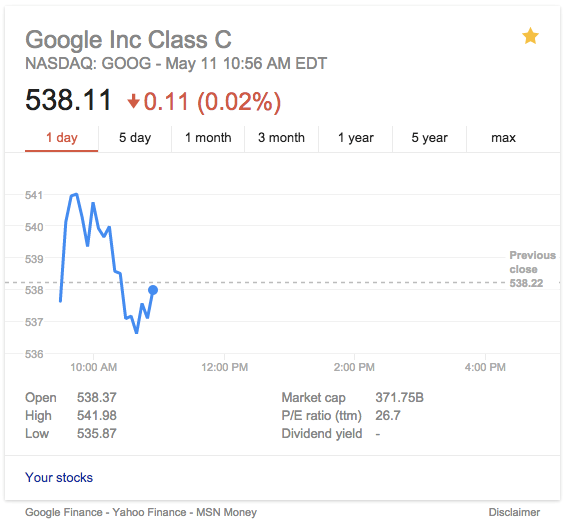Visit the Google Finance link
This screenshot has width=566, height=524.
pyautogui.click(x=64, y=512)
